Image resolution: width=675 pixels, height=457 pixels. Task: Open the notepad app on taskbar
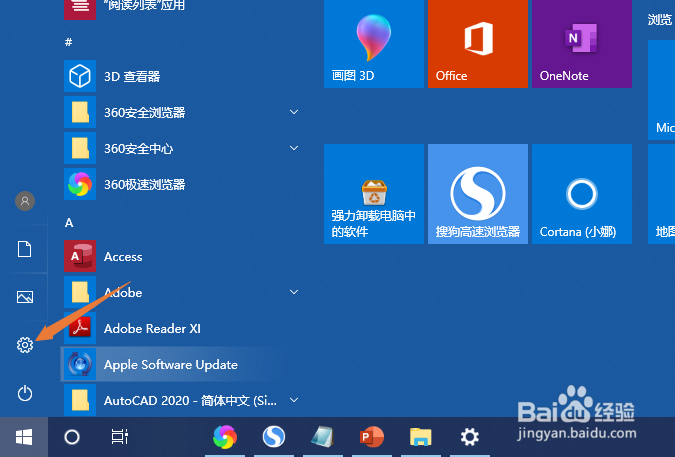[322, 437]
